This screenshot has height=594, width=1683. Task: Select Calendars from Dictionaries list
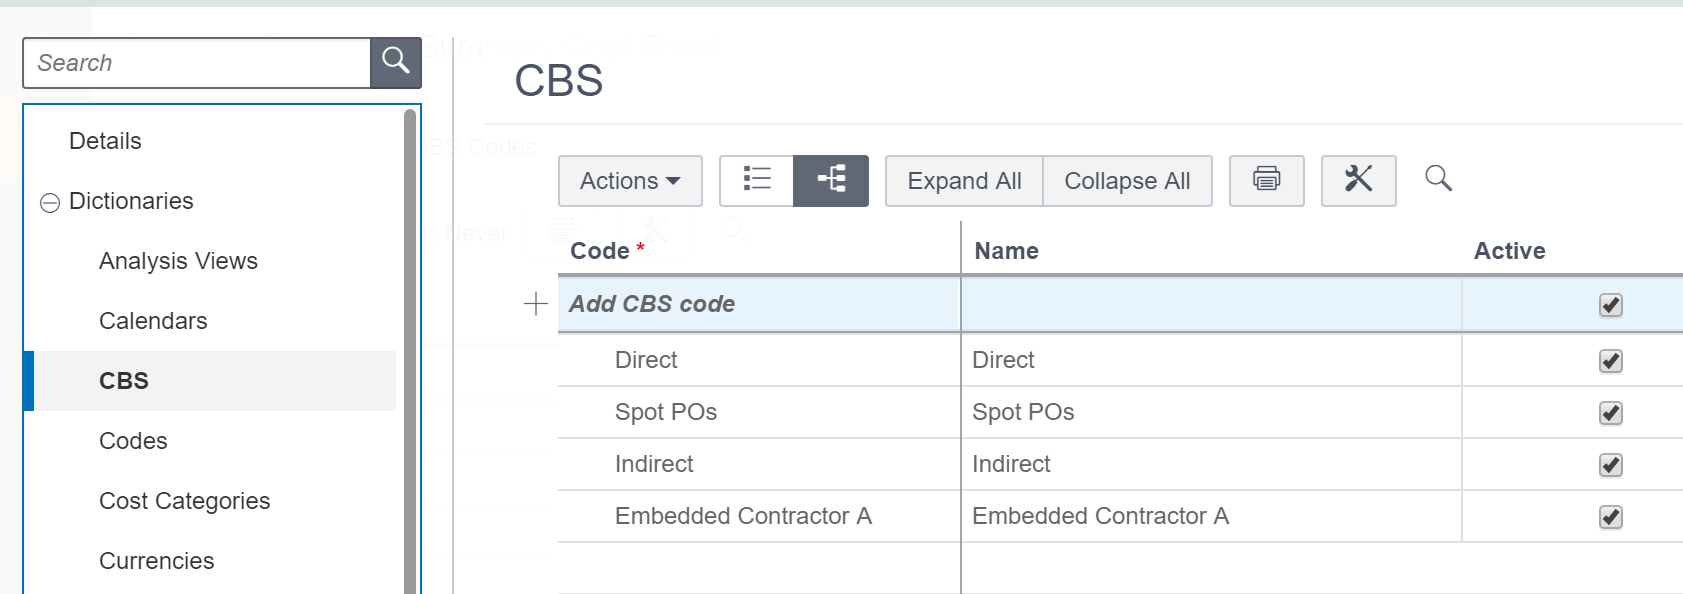coord(153,321)
